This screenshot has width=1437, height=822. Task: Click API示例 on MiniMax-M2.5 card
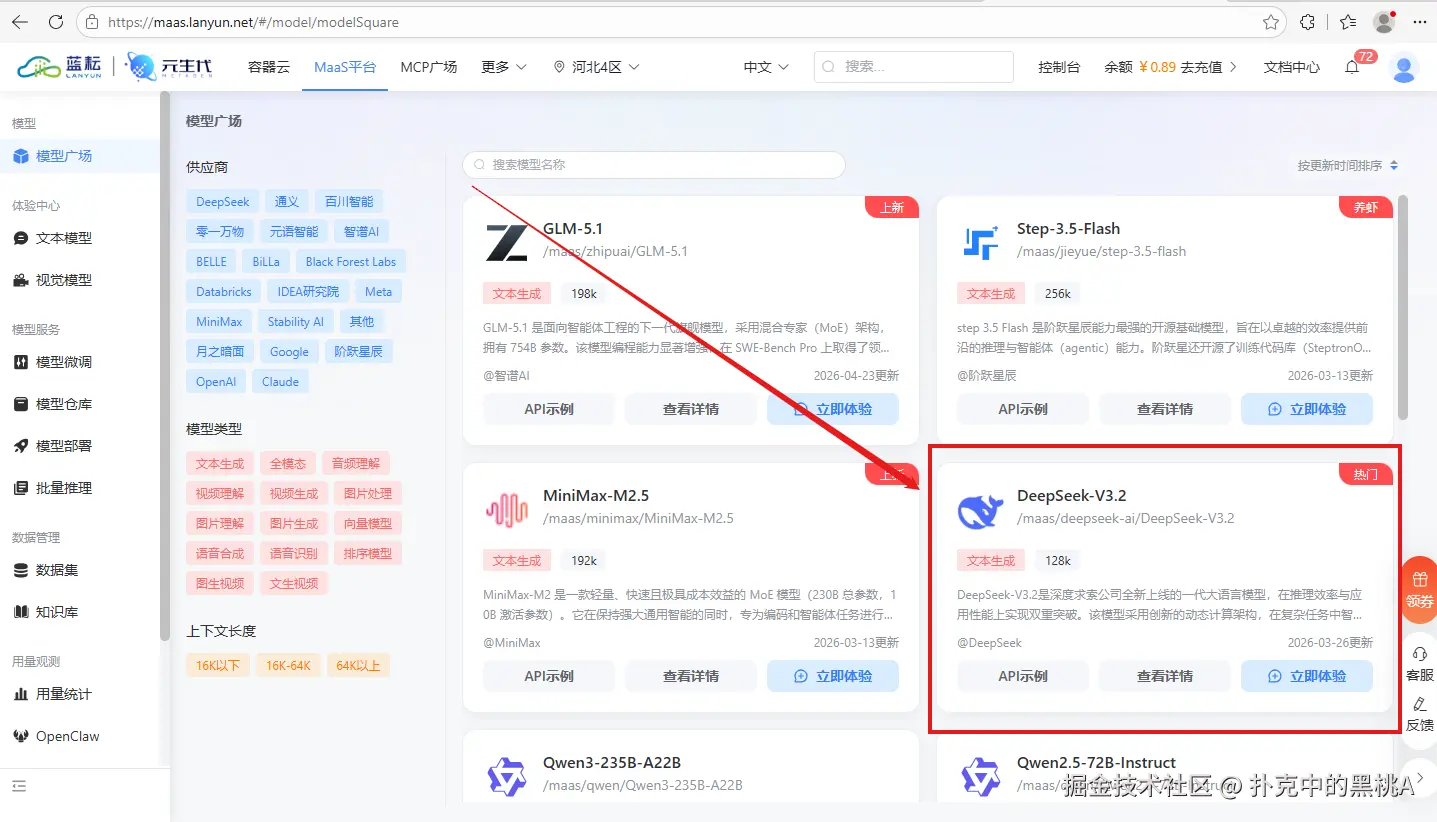point(549,676)
